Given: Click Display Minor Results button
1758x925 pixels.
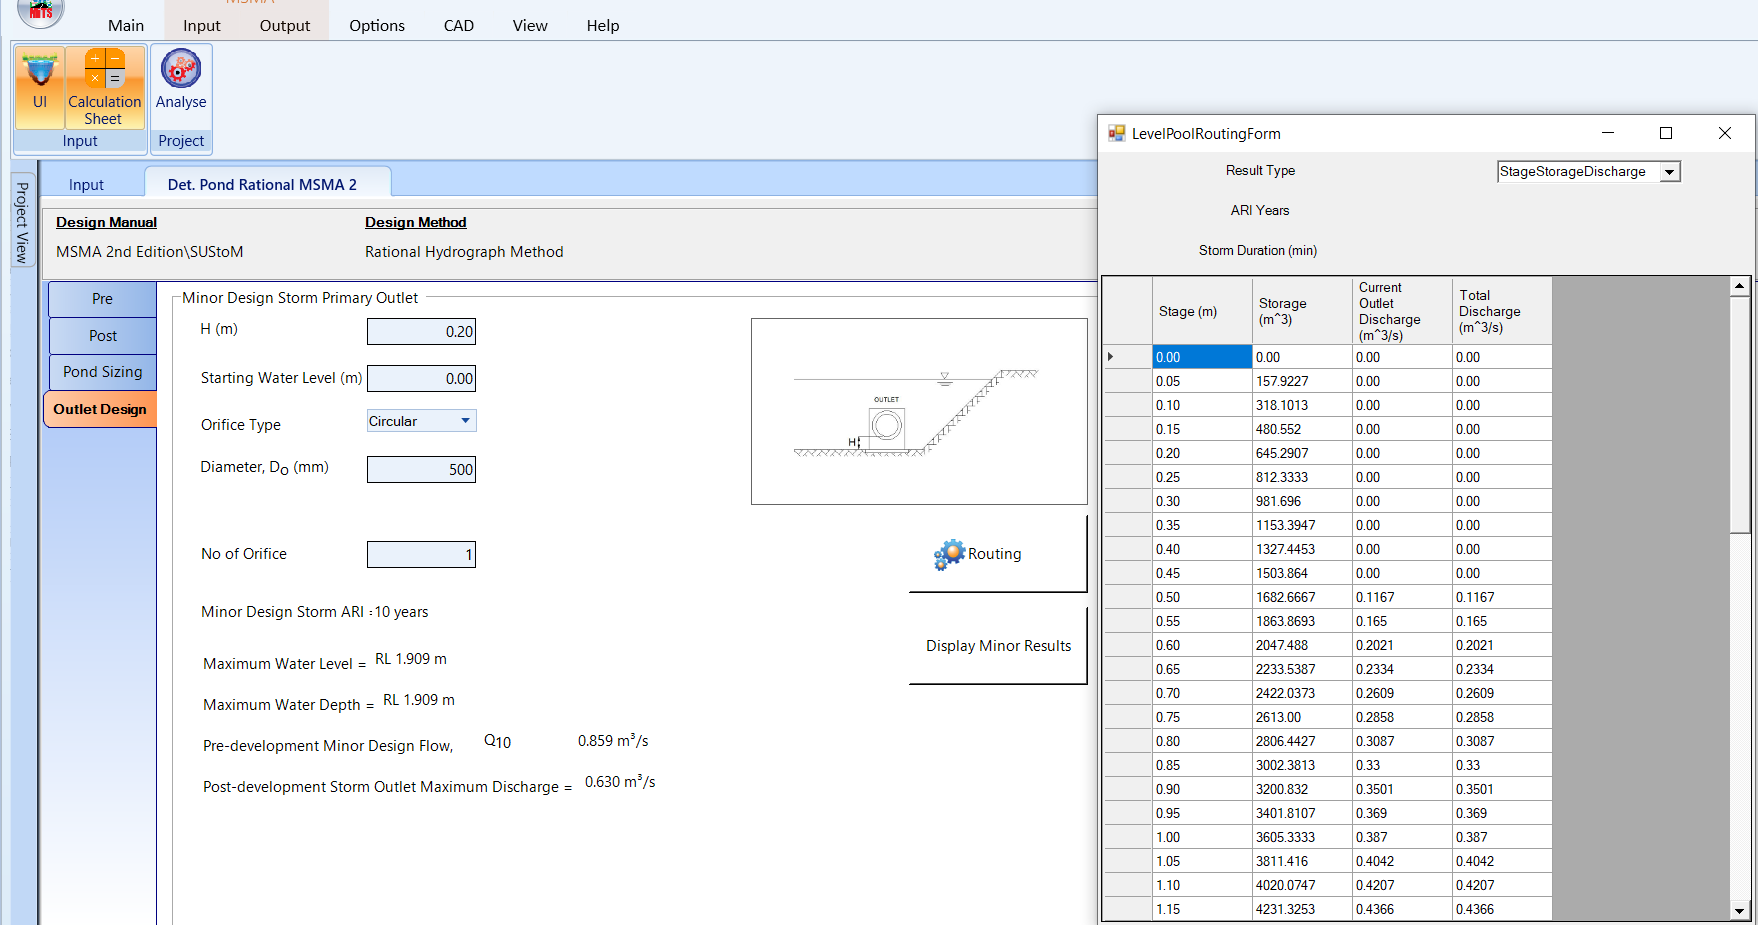Looking at the screenshot, I should (998, 646).
